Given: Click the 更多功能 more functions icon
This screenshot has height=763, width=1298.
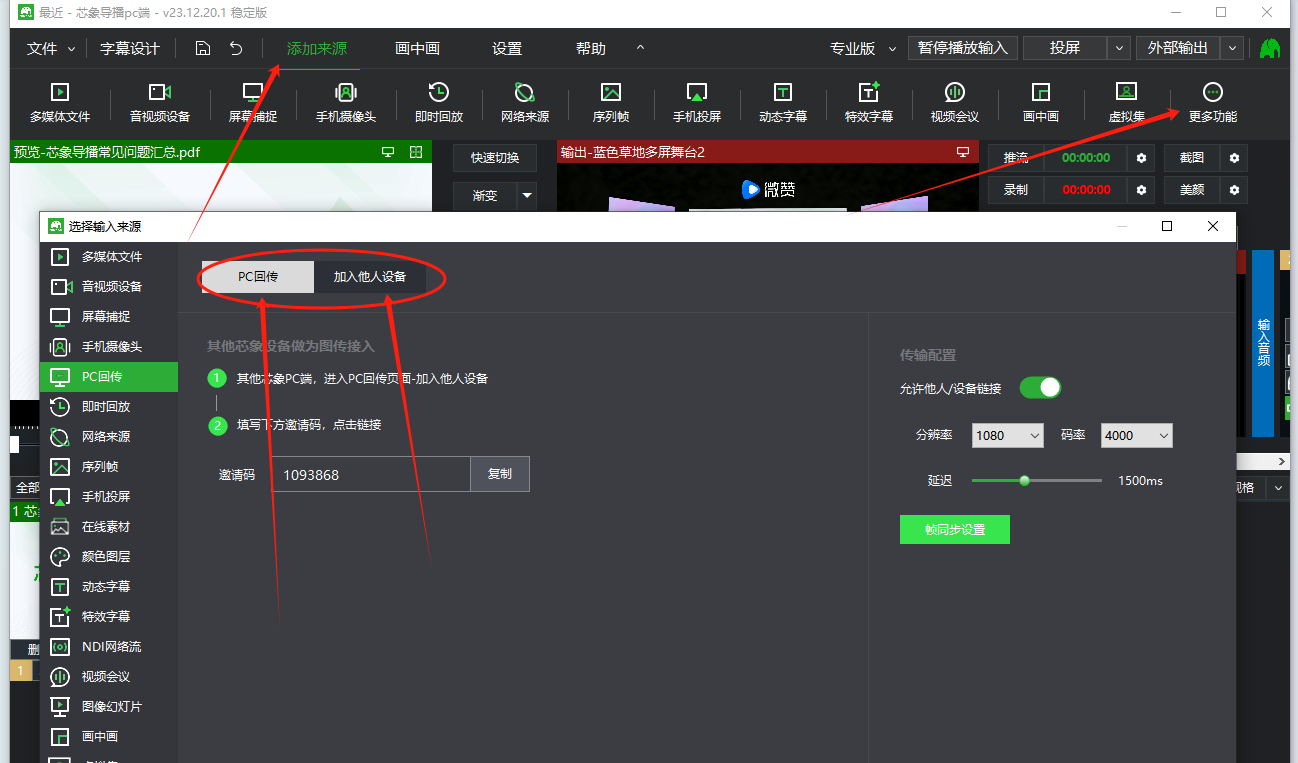Looking at the screenshot, I should tap(1212, 102).
